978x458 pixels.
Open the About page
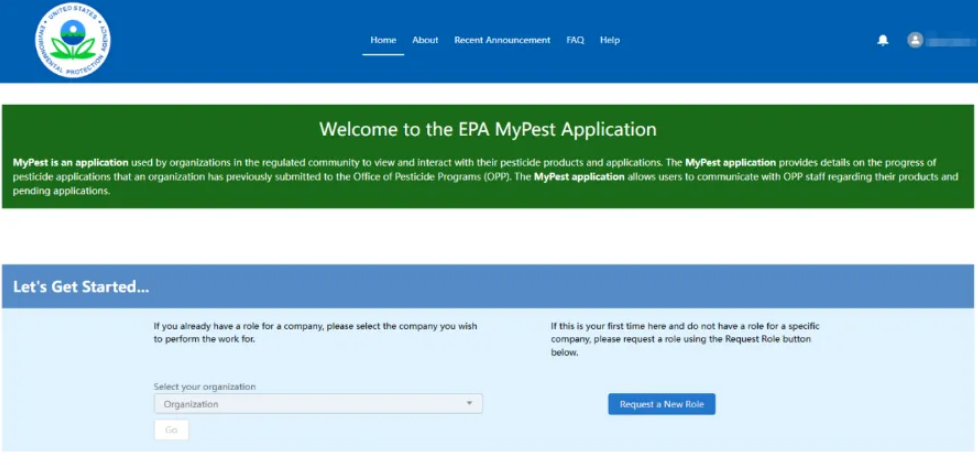tap(425, 40)
